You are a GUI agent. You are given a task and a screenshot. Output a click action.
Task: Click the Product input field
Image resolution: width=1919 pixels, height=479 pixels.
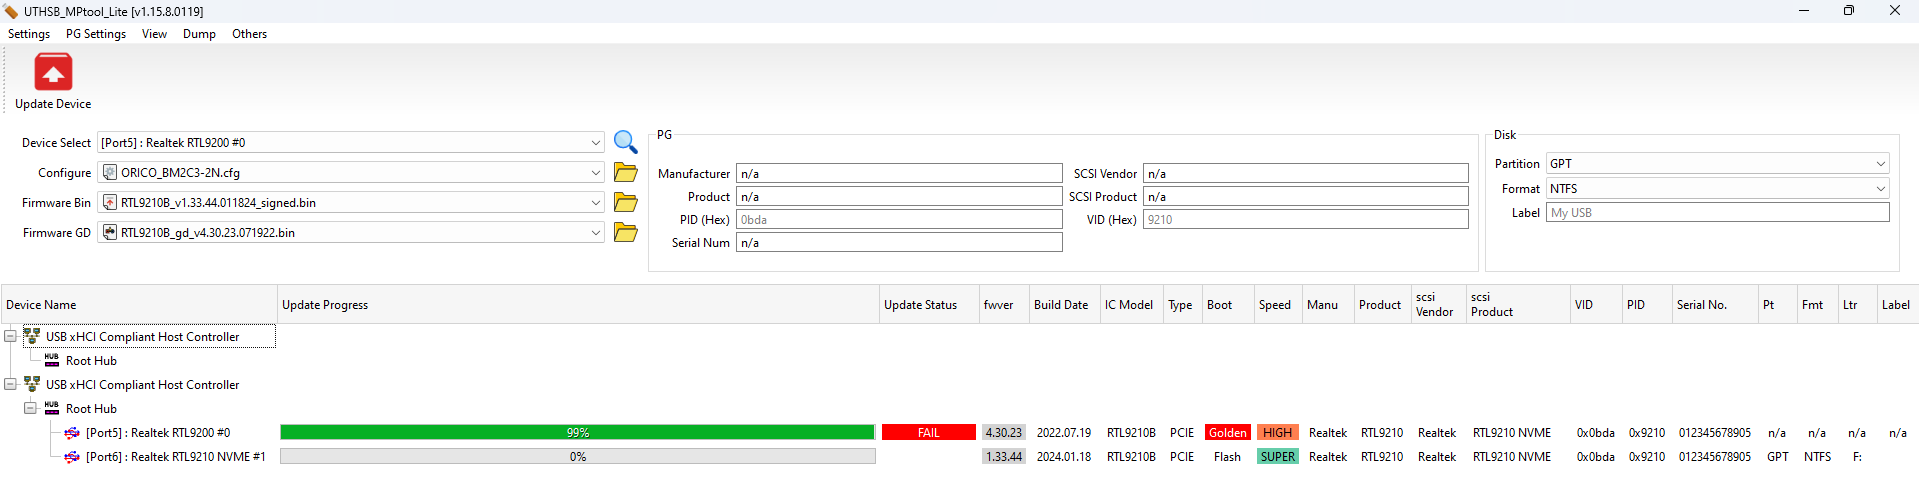[899, 196]
